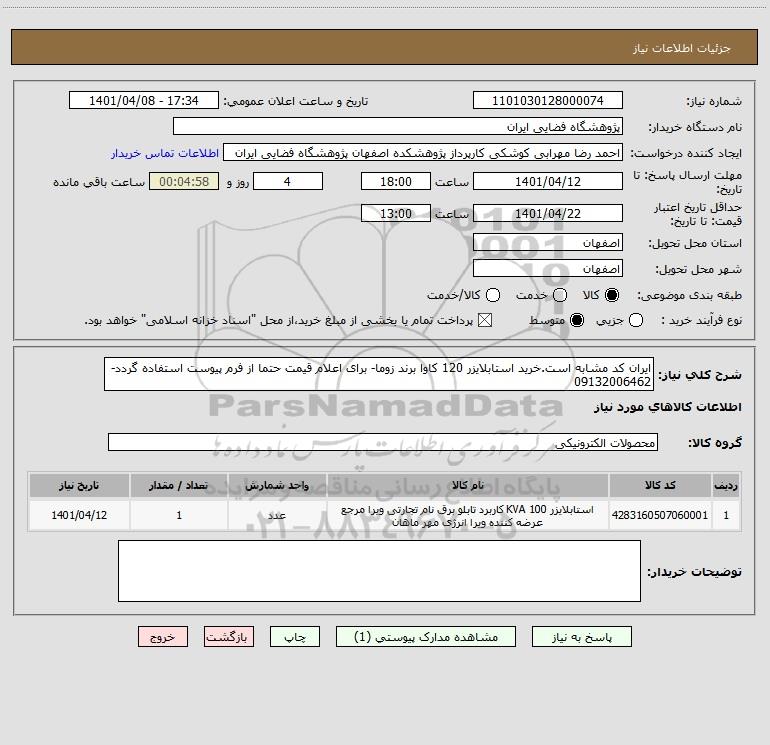The image size is (770, 745).
Task: Click the delivery province field اصفهان
Action: click(x=548, y=243)
